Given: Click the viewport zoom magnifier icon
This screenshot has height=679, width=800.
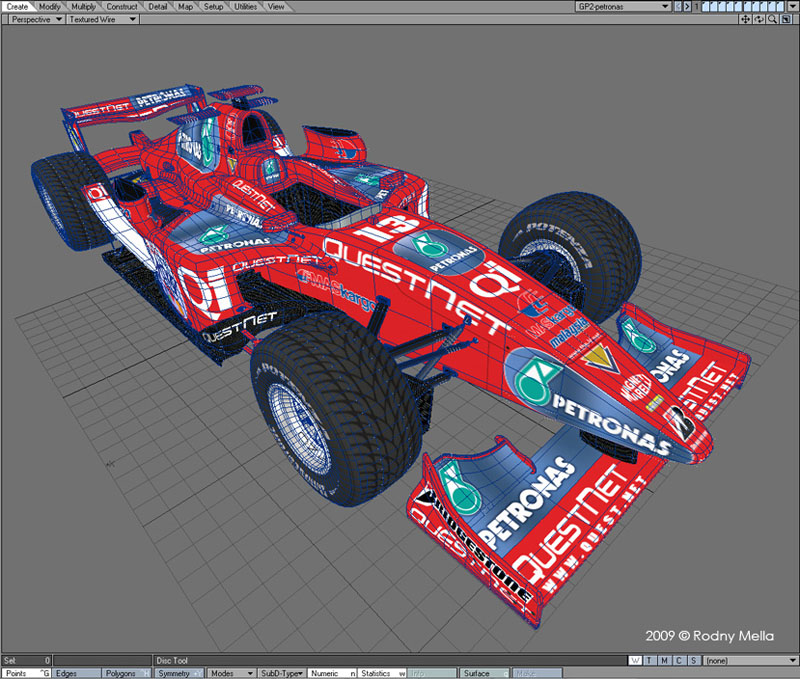Looking at the screenshot, I should click(x=772, y=19).
